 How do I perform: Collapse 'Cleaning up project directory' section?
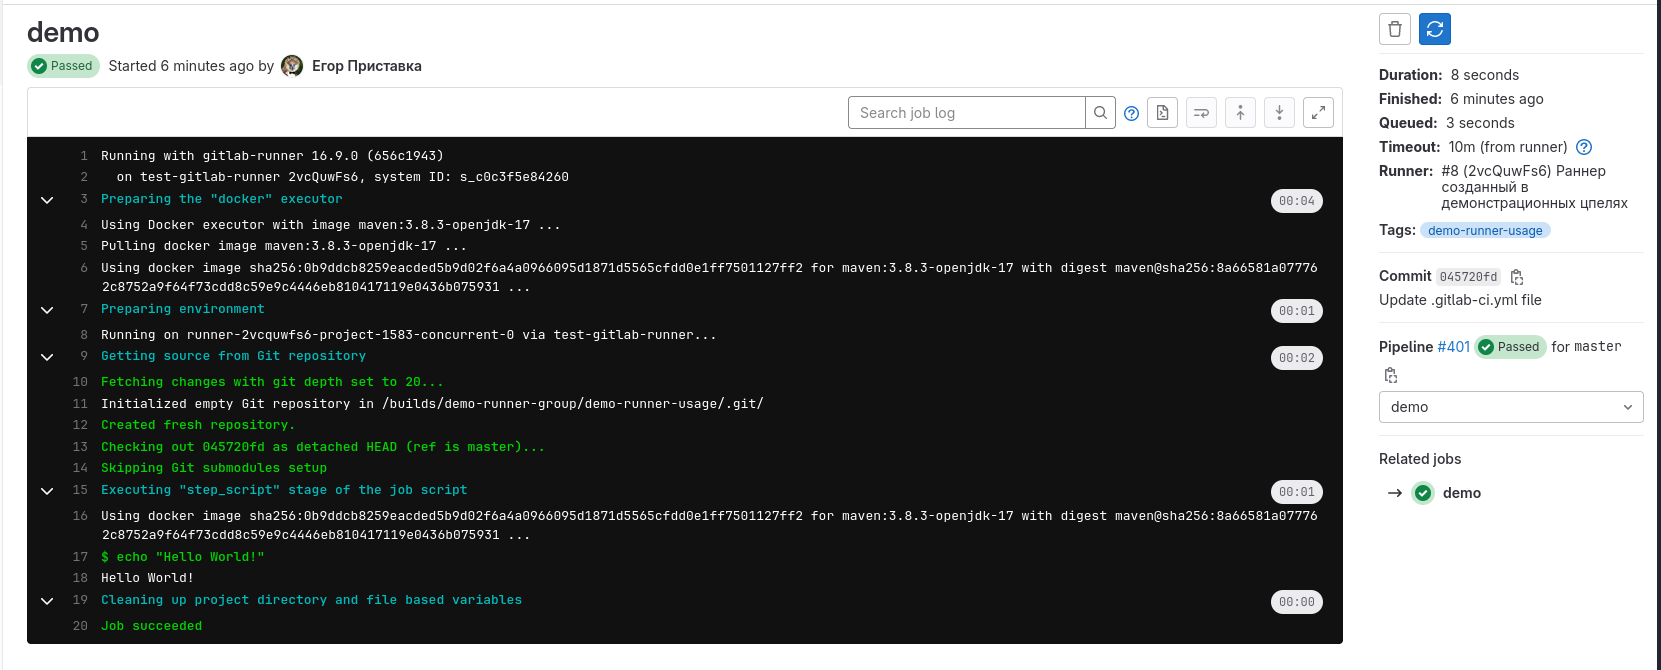point(47,601)
